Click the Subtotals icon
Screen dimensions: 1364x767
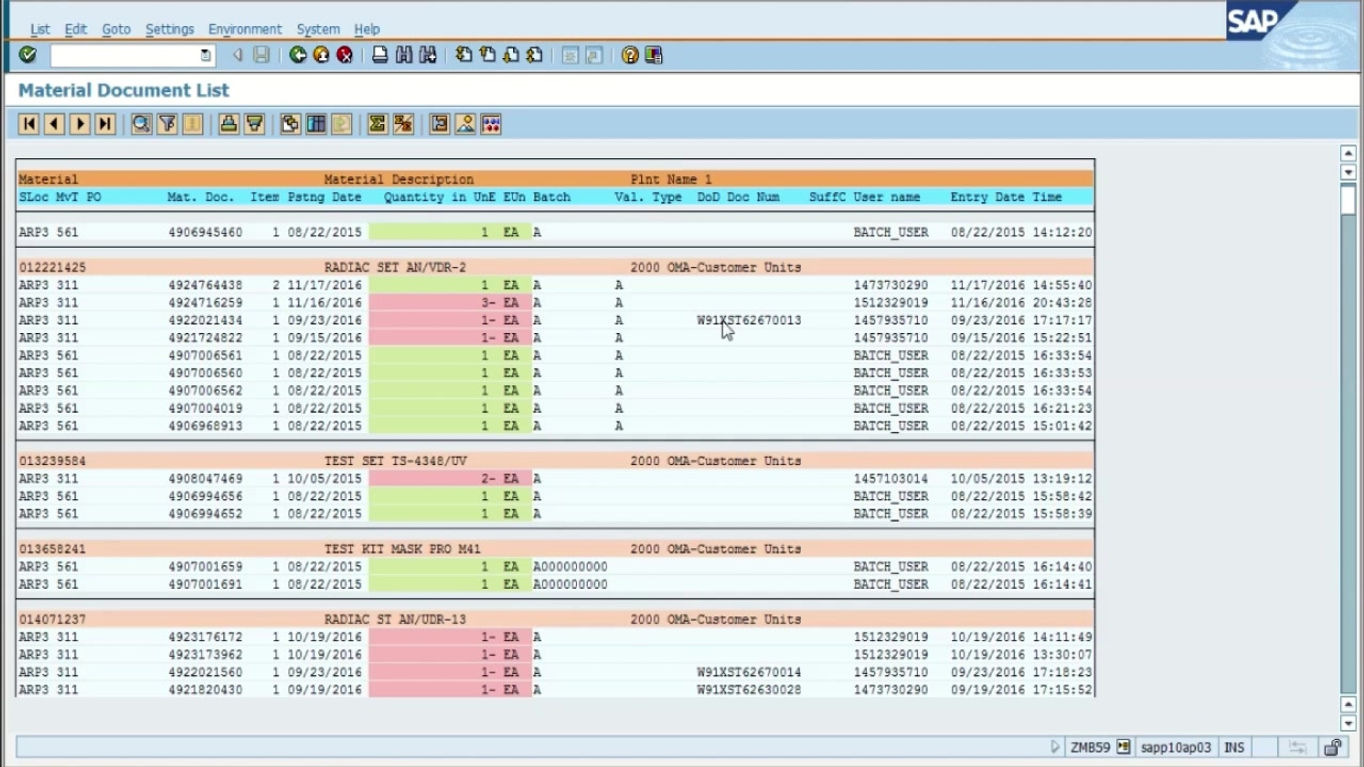click(x=403, y=124)
